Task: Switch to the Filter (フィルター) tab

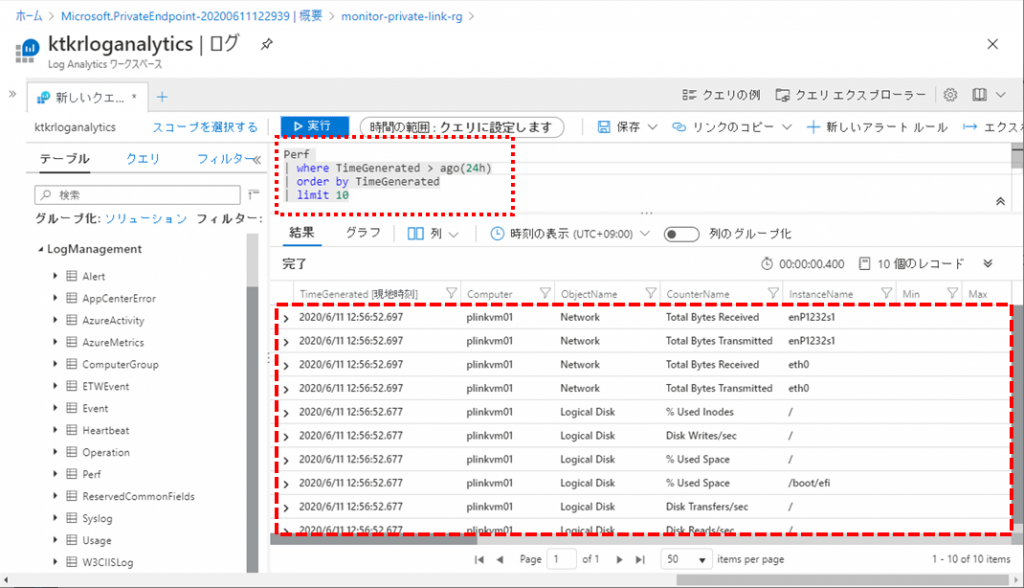Action: [225, 159]
